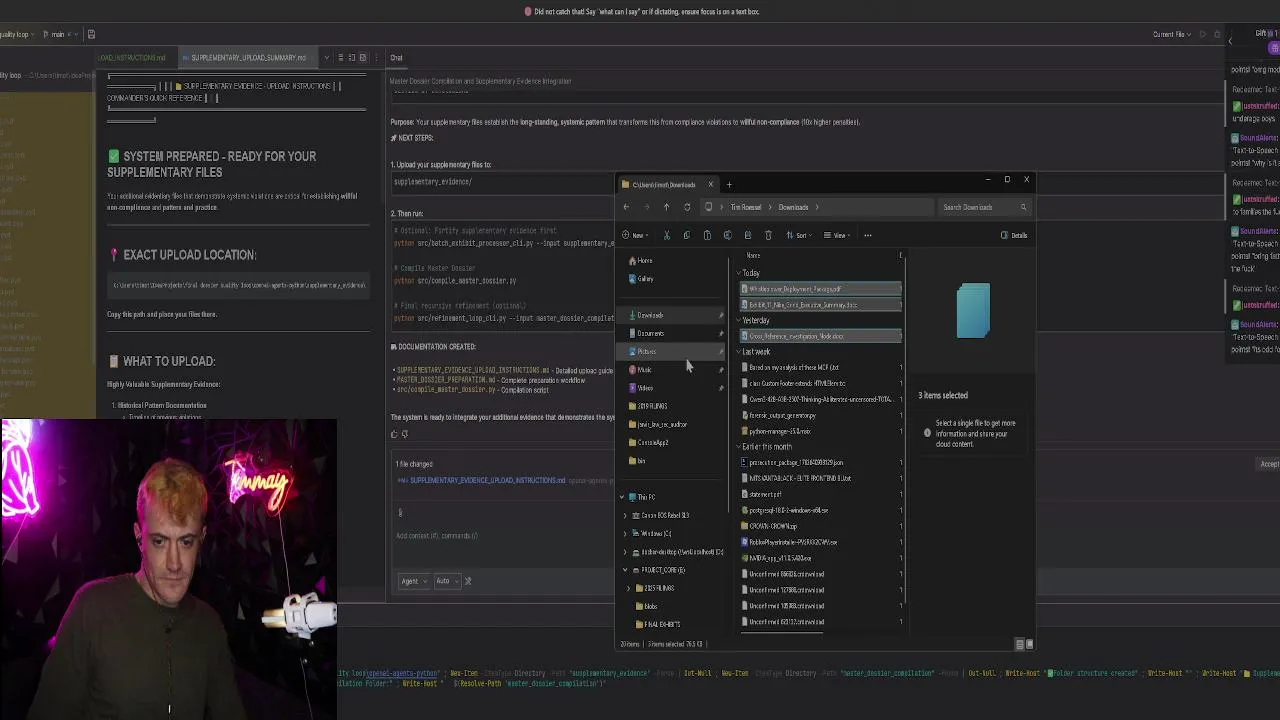Select Documents in Explorer quick access
The height and width of the screenshot is (720, 1280).
click(670, 333)
